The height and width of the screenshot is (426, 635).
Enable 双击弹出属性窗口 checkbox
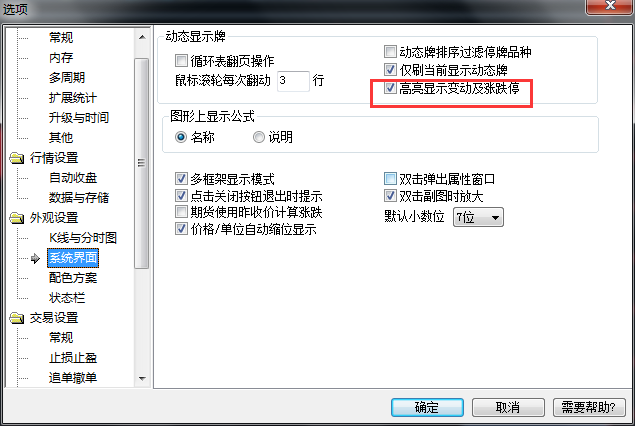390,179
